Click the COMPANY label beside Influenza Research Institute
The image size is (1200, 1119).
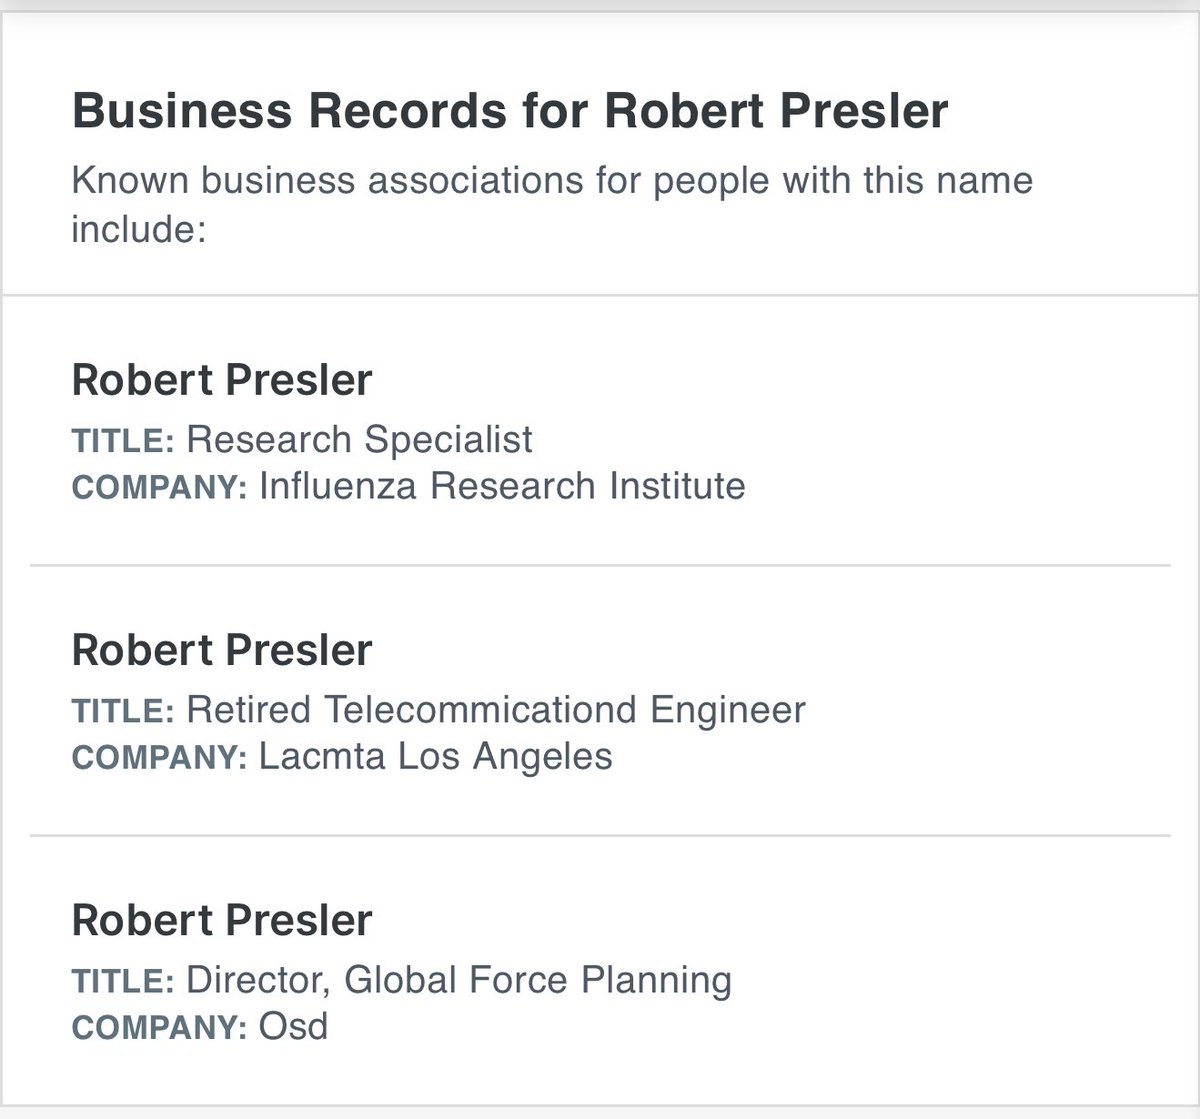(159, 488)
